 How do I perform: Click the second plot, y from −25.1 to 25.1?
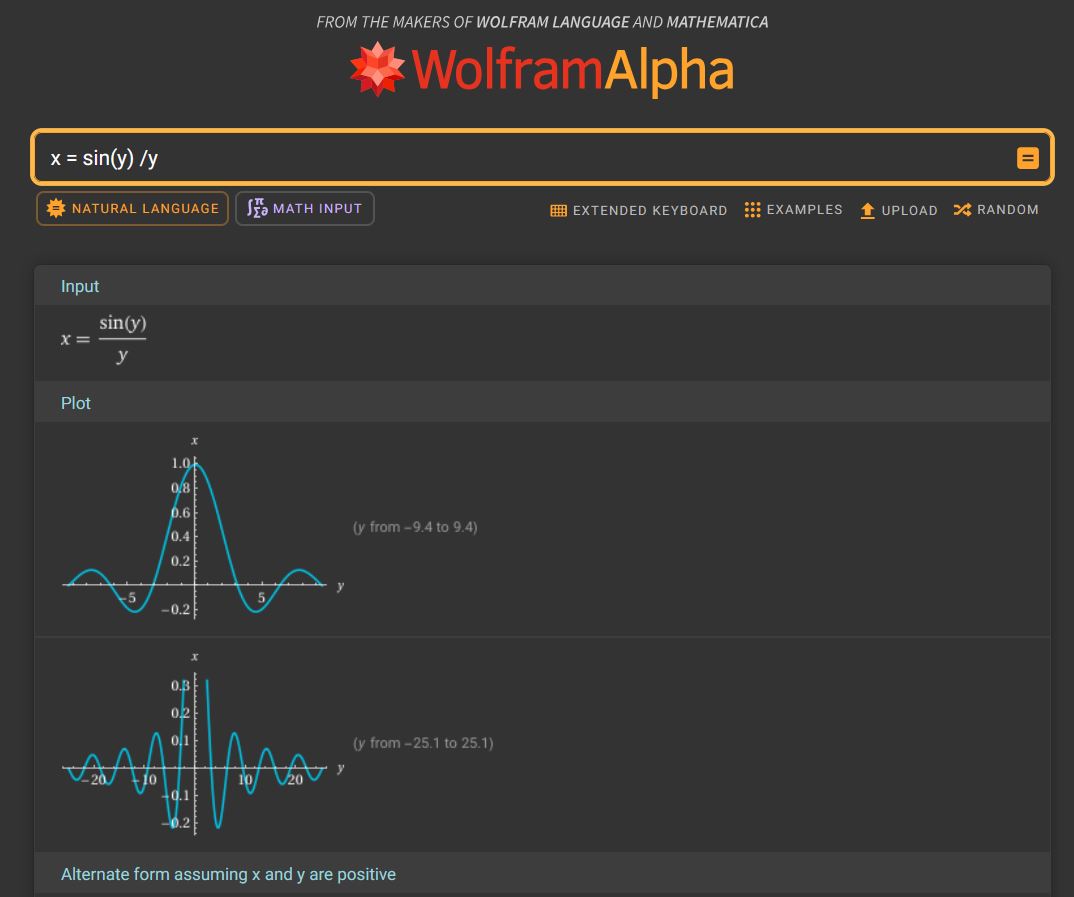pos(203,744)
